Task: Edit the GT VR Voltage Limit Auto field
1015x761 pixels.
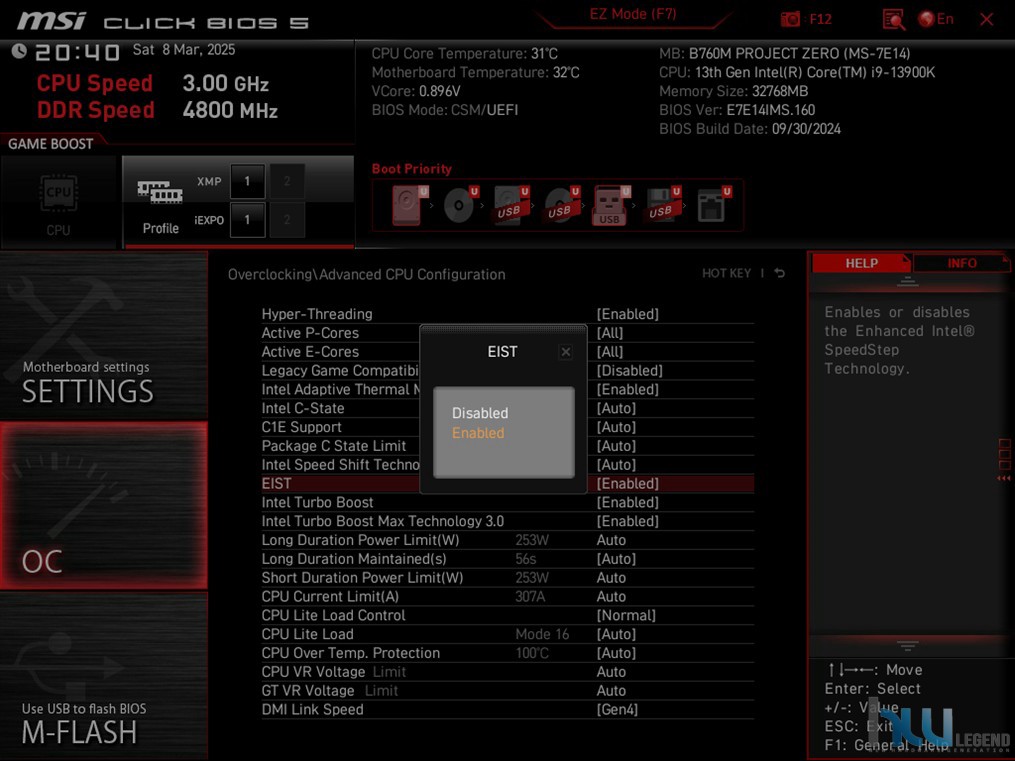Action: pos(611,690)
